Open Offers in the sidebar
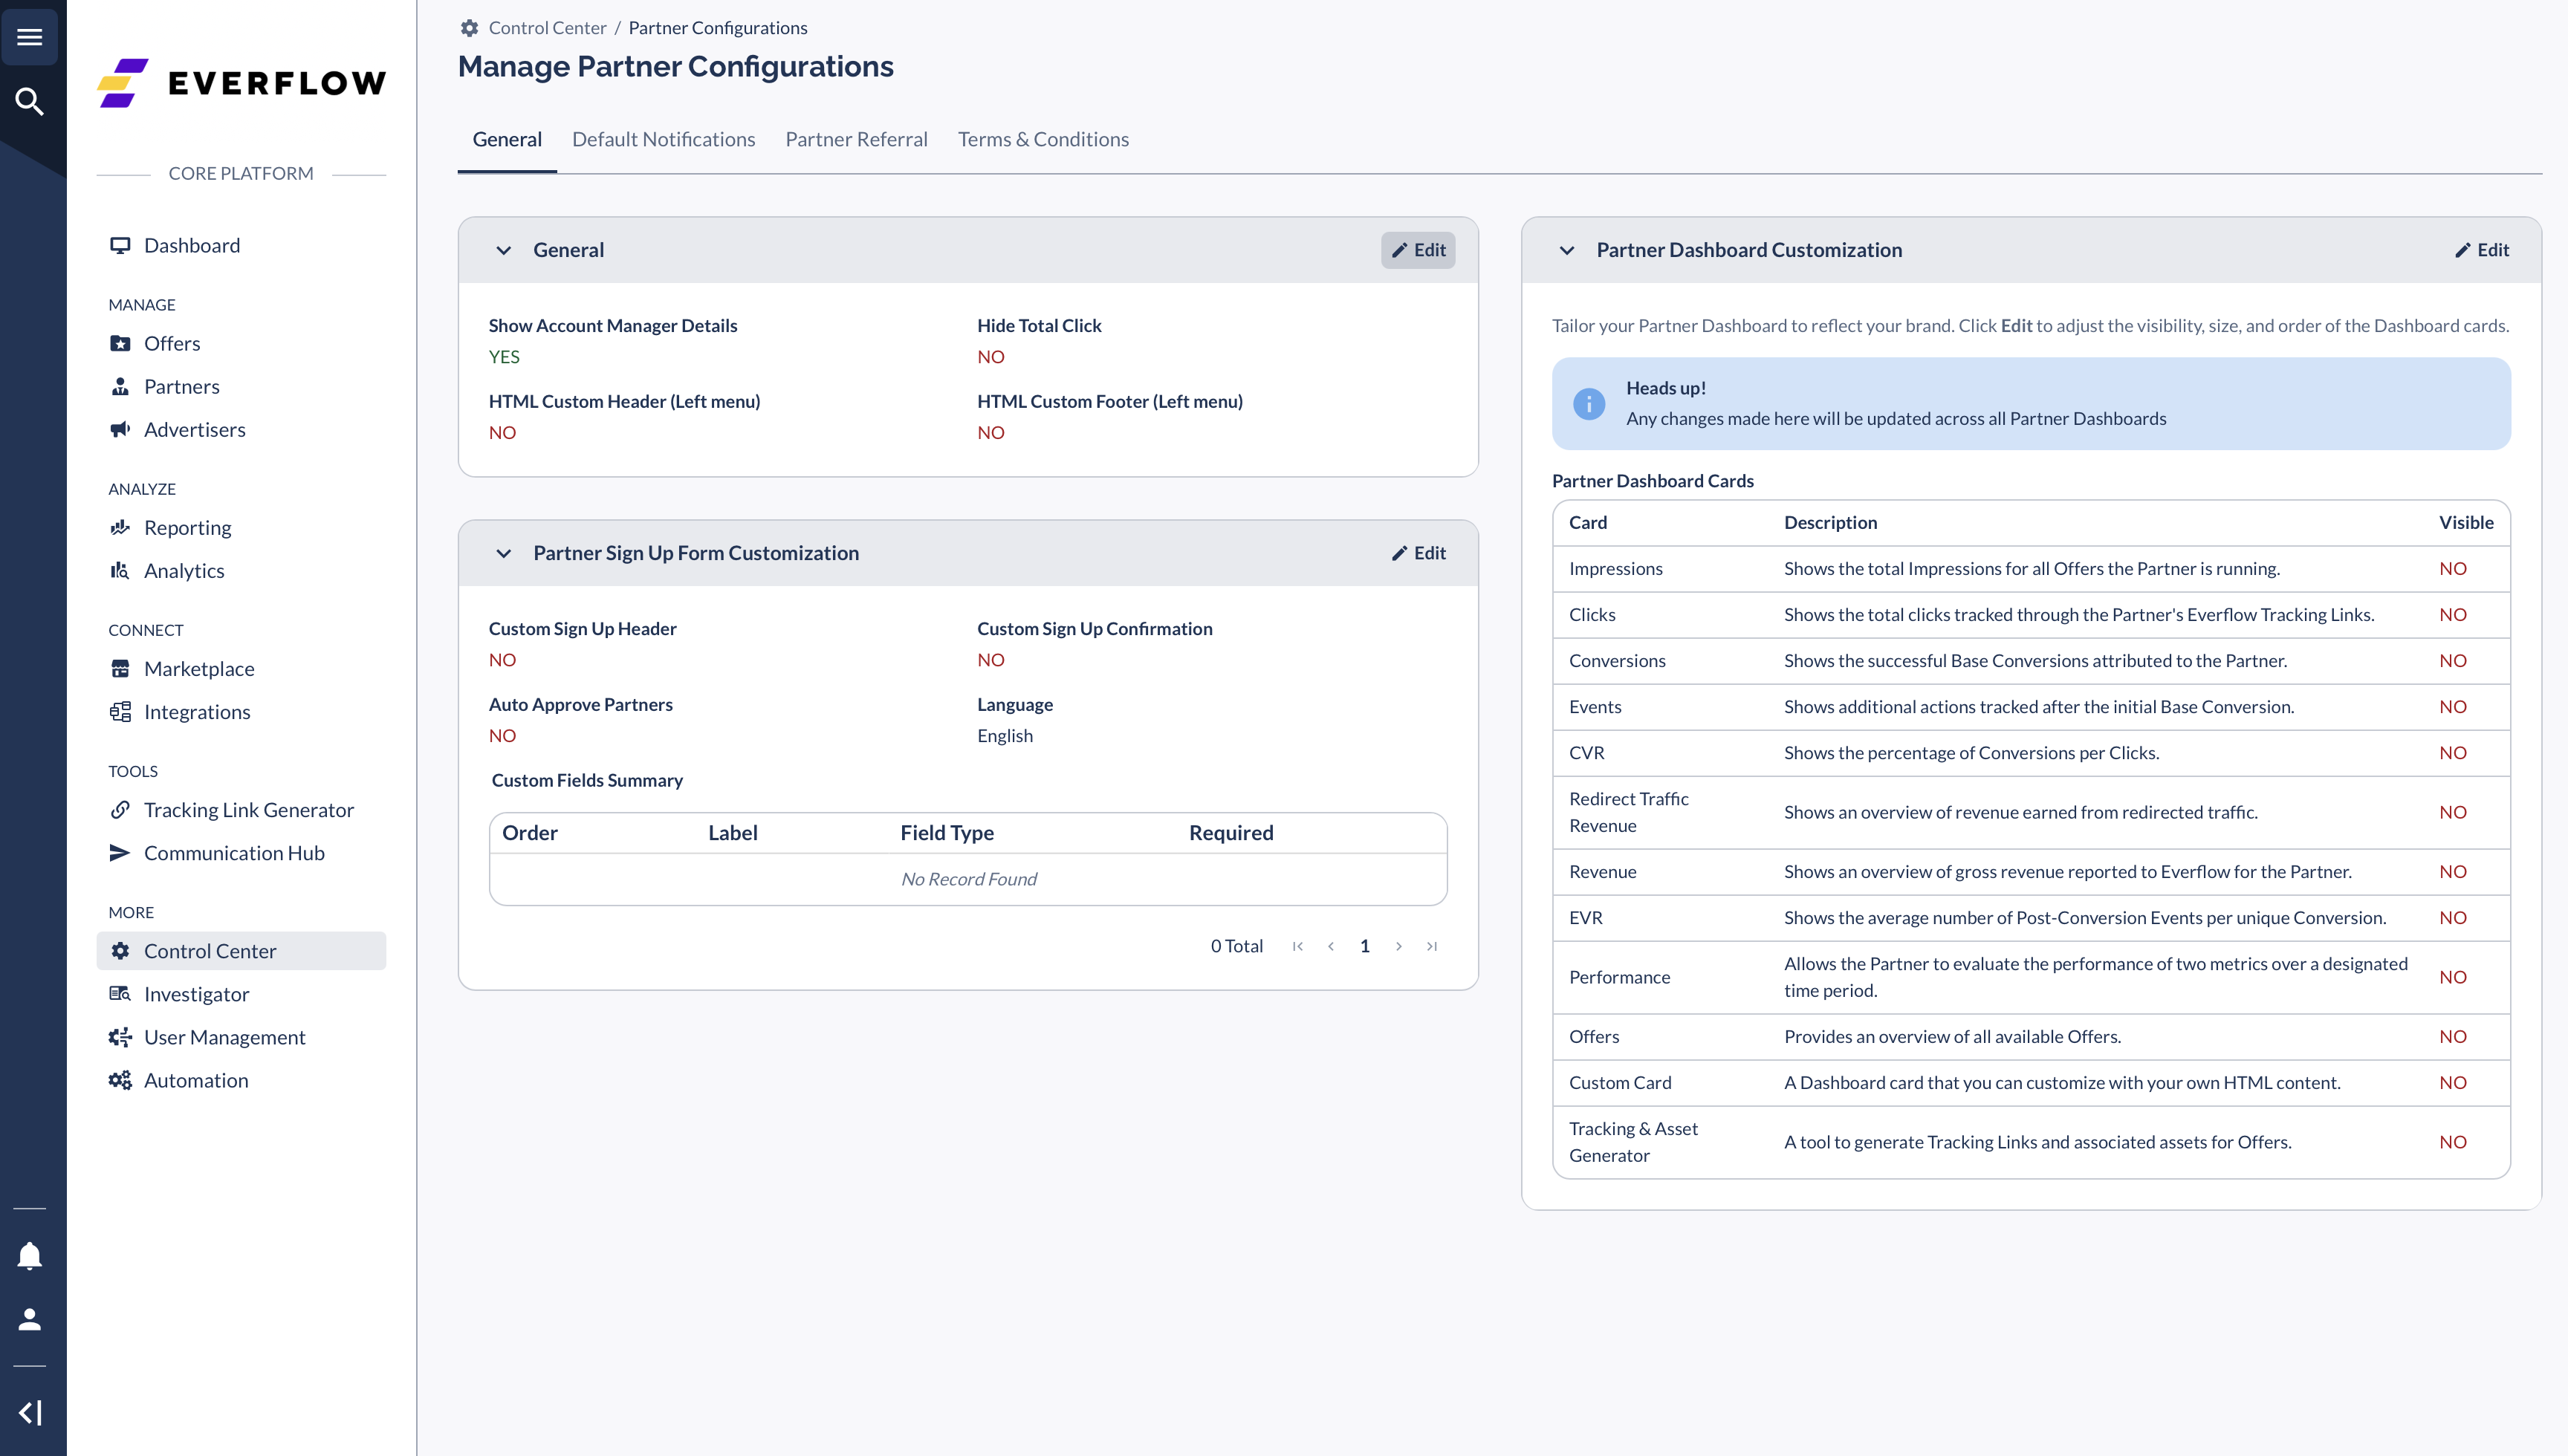 (241, 343)
